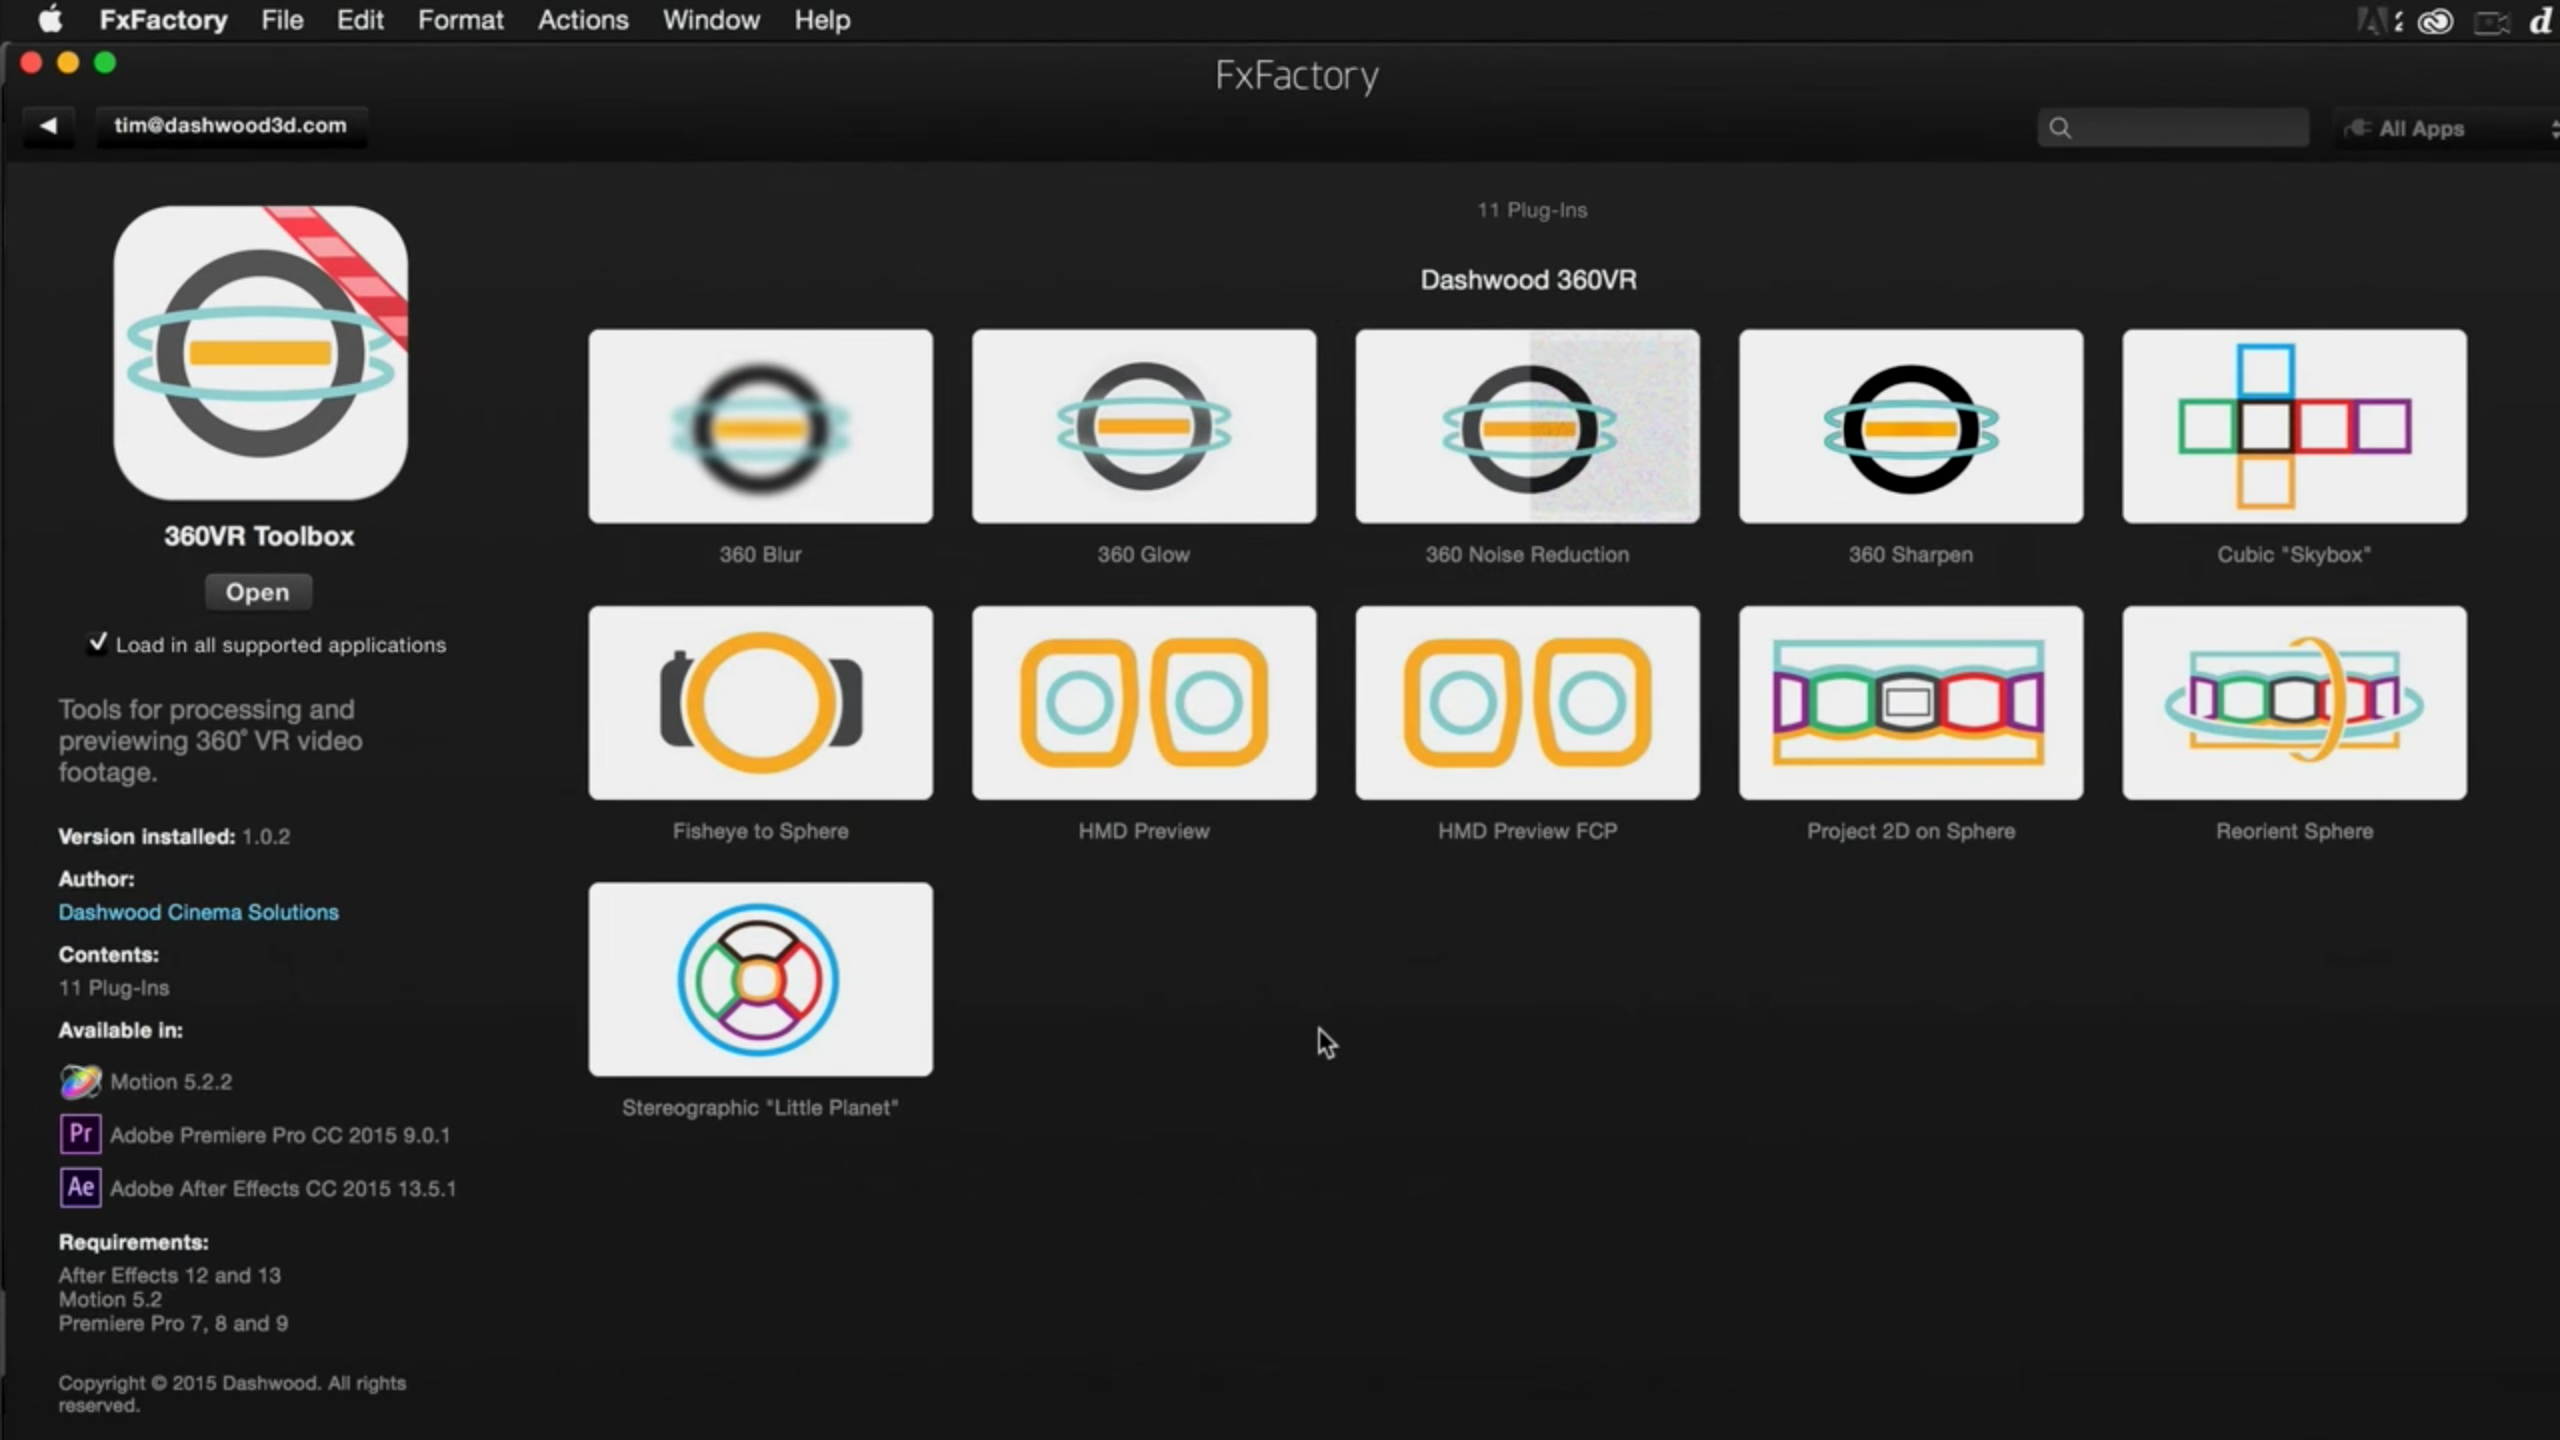Click the Creative Cloud menu bar icon
The width and height of the screenshot is (2560, 1440).
click(x=2435, y=21)
